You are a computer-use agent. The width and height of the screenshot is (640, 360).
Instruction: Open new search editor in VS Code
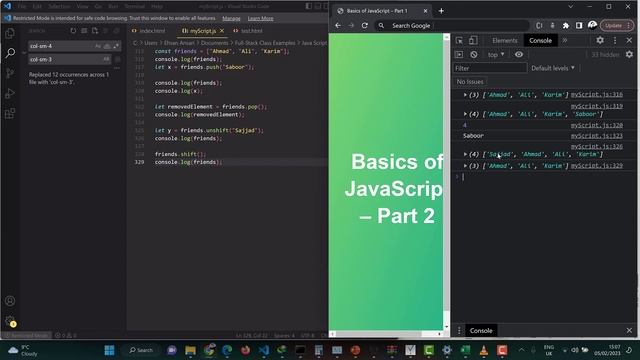point(95,31)
